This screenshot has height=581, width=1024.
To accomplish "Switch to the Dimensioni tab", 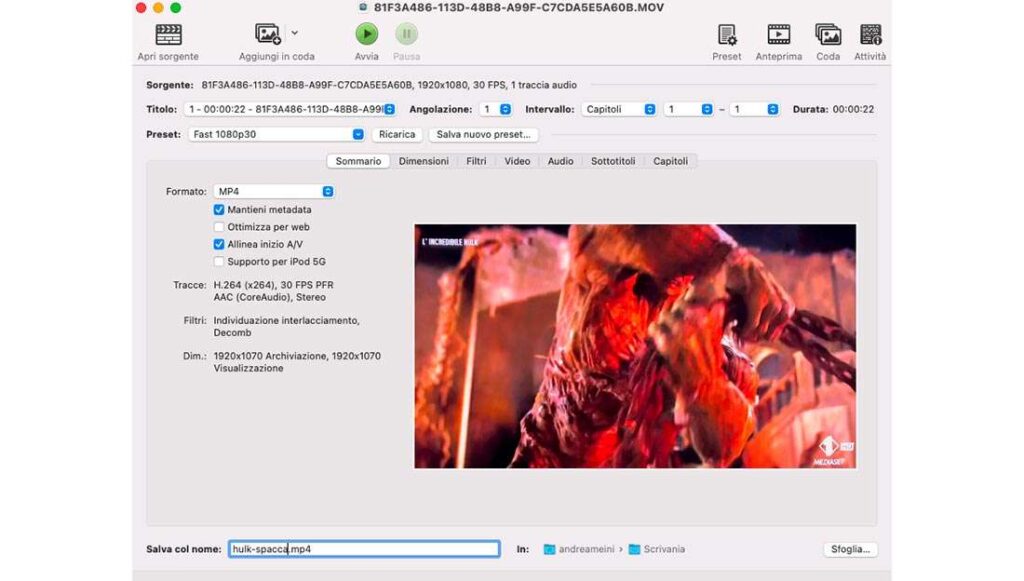I will click(424, 161).
